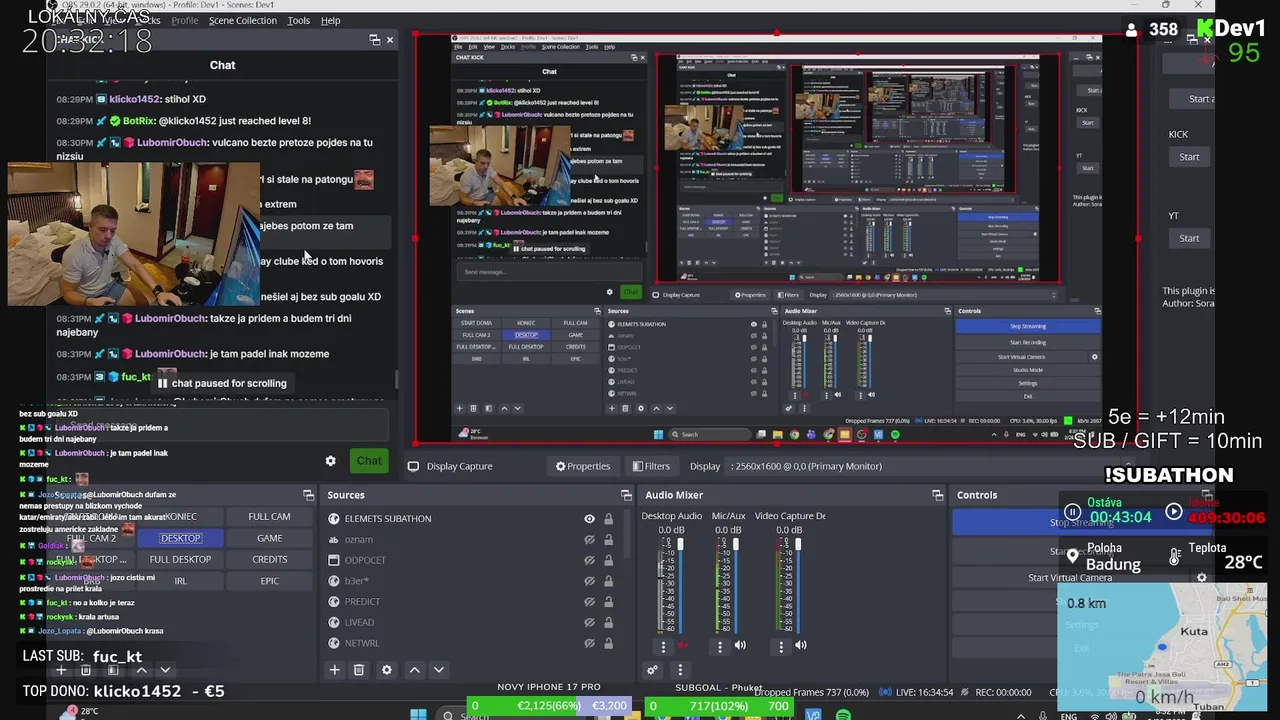Viewport: 1280px width, 720px height.
Task: Close the Chat dock
Action: (390, 40)
